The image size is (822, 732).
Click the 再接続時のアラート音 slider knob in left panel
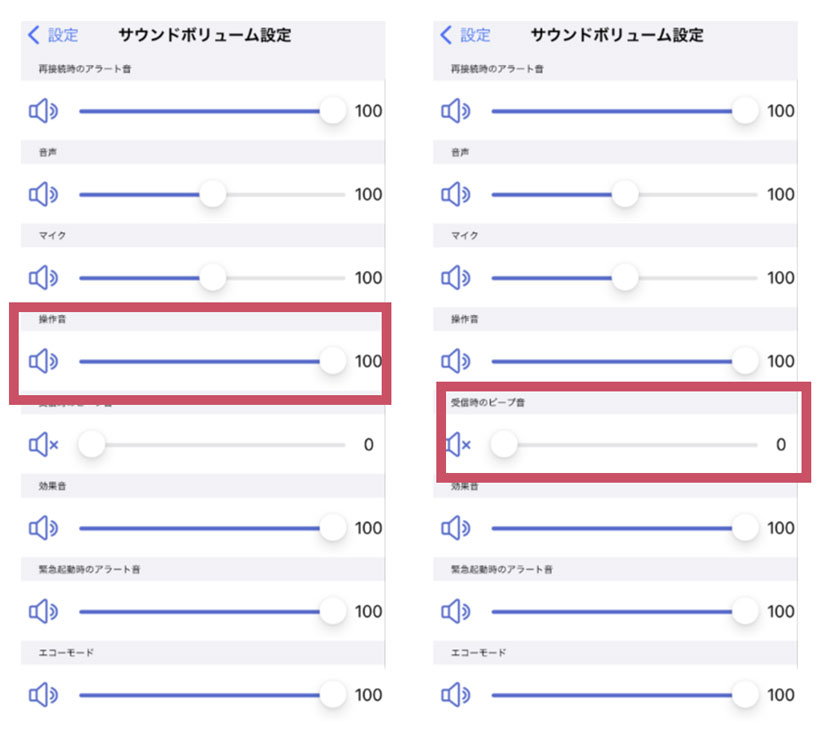coord(333,111)
